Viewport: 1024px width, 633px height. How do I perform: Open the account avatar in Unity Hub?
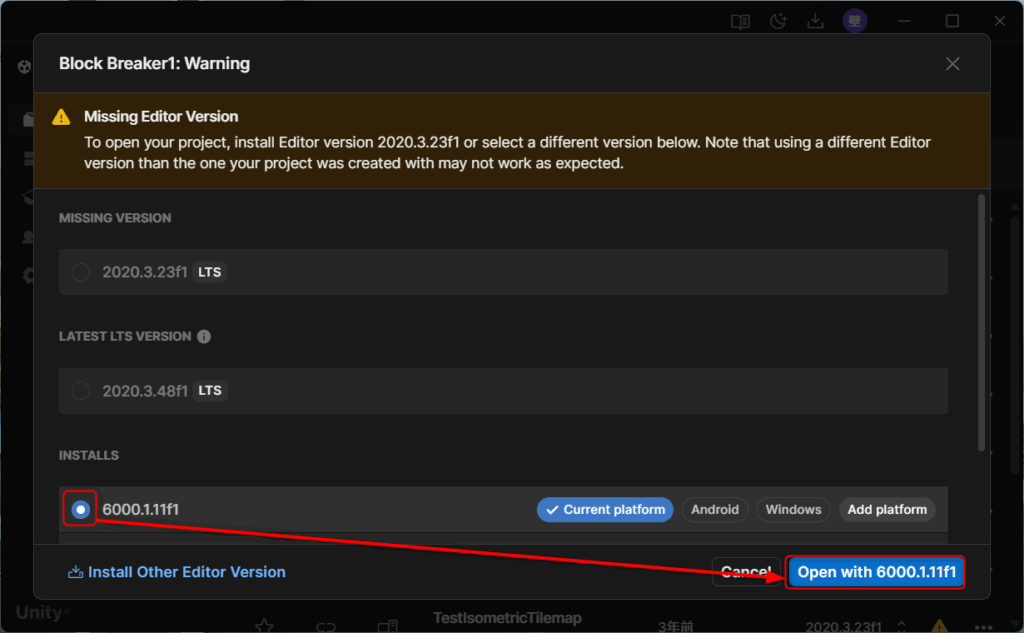click(x=855, y=21)
